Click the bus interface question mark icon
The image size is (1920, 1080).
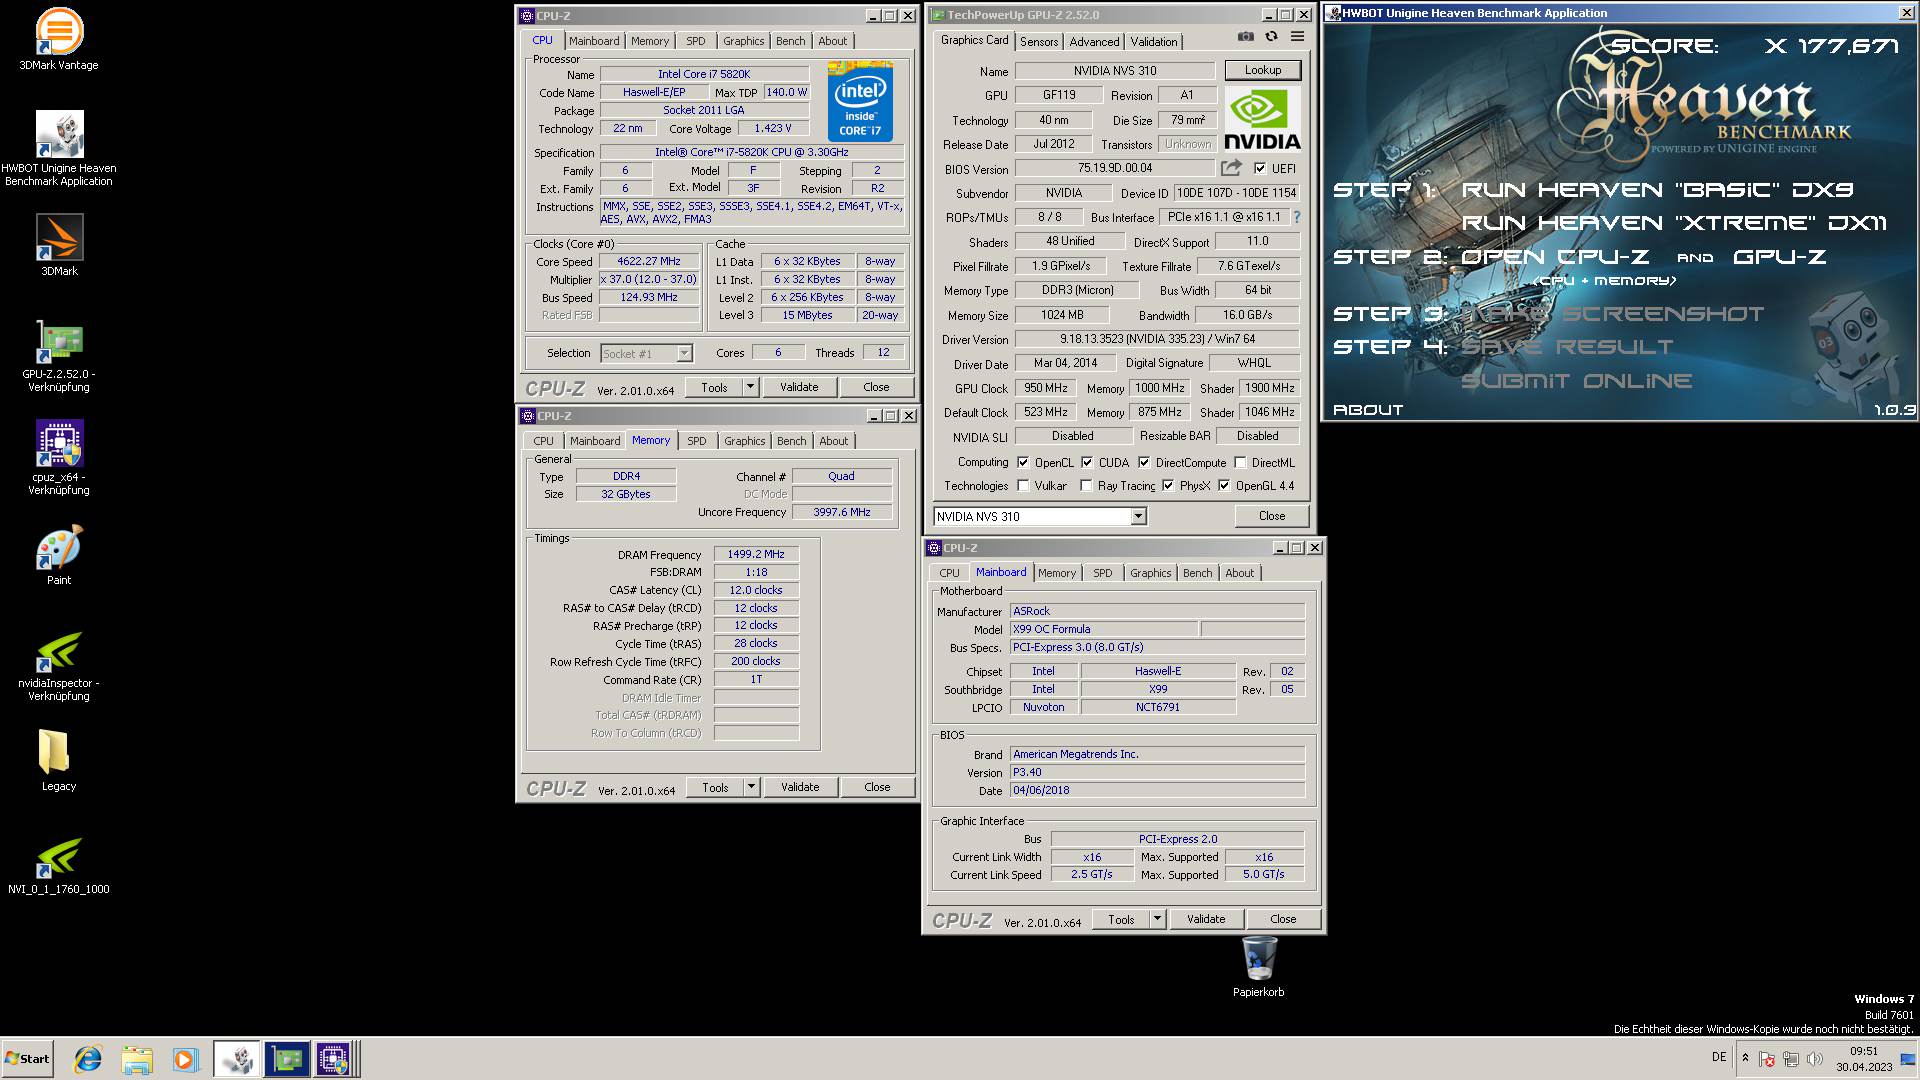pyautogui.click(x=1297, y=217)
